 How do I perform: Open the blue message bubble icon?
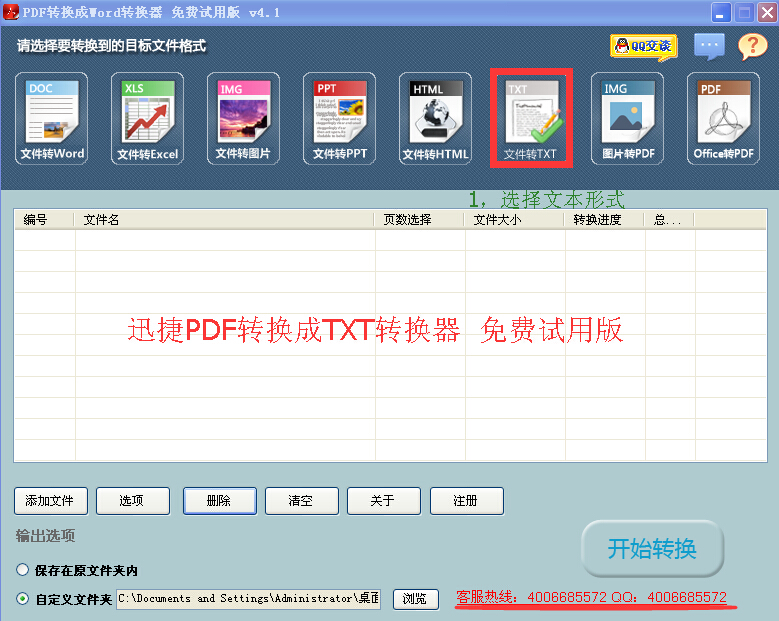[709, 46]
